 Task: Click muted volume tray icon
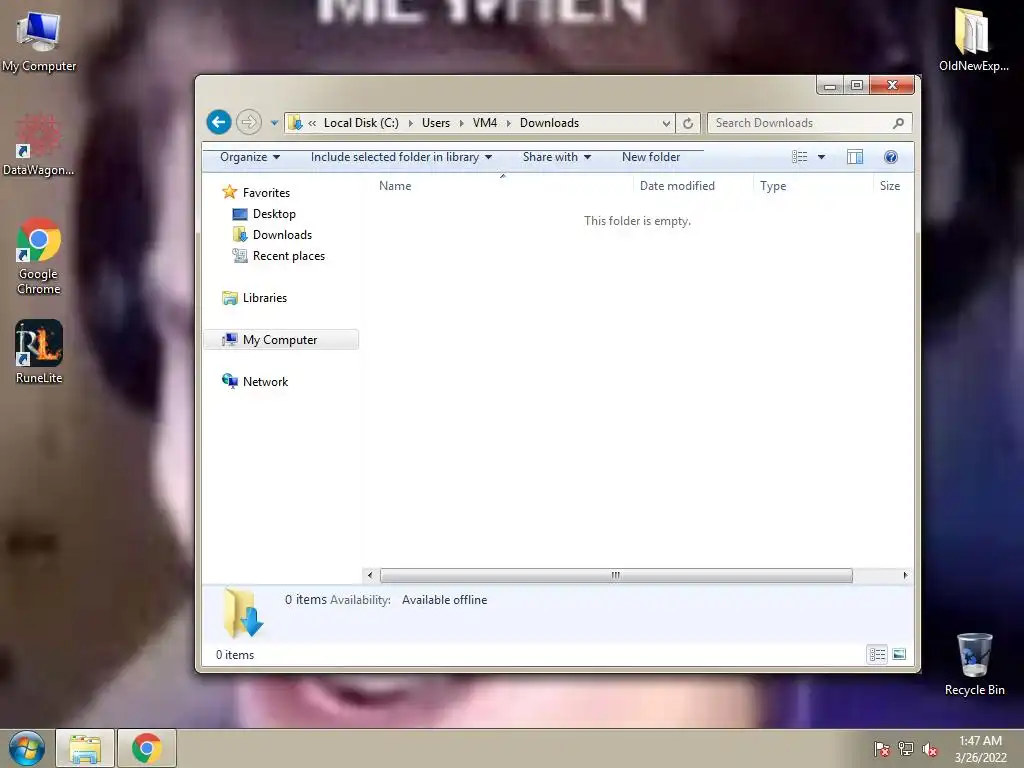point(930,749)
